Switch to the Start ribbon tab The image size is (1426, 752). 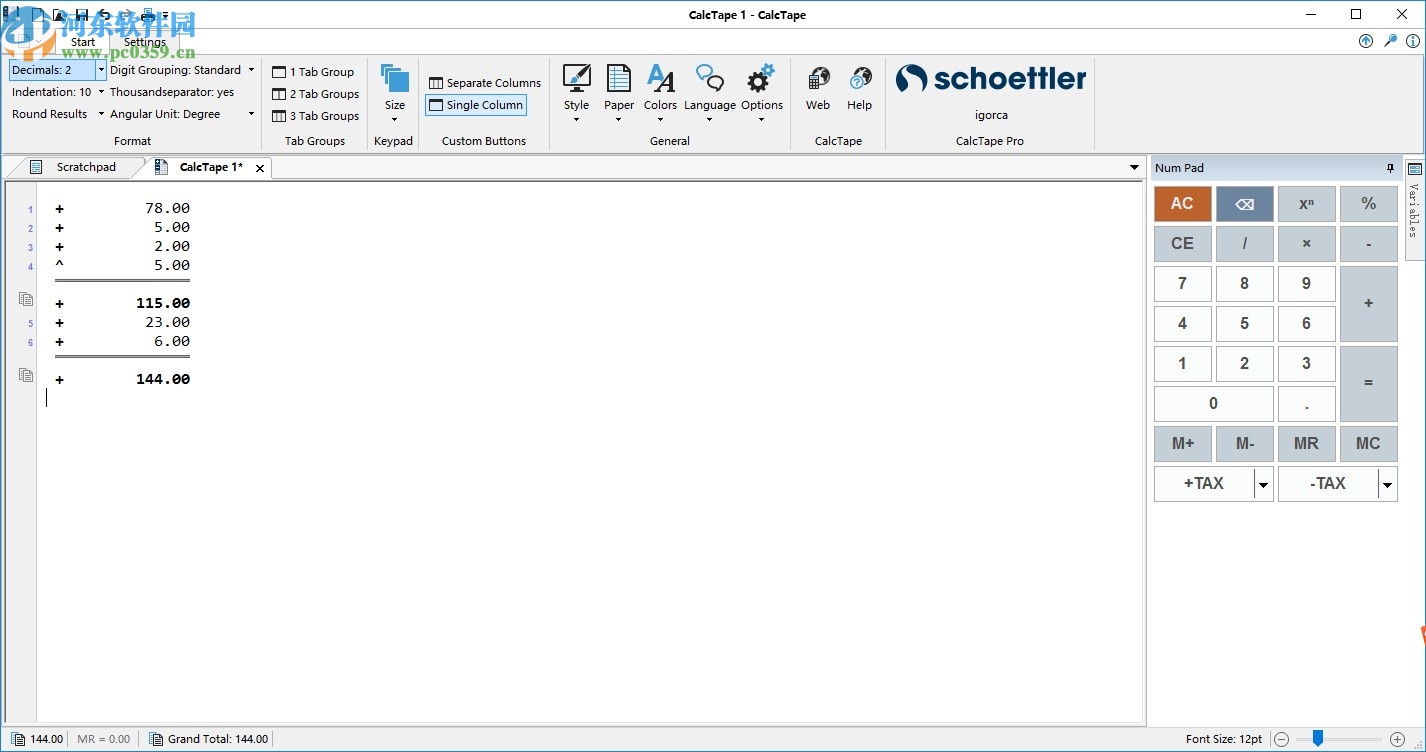(x=82, y=42)
